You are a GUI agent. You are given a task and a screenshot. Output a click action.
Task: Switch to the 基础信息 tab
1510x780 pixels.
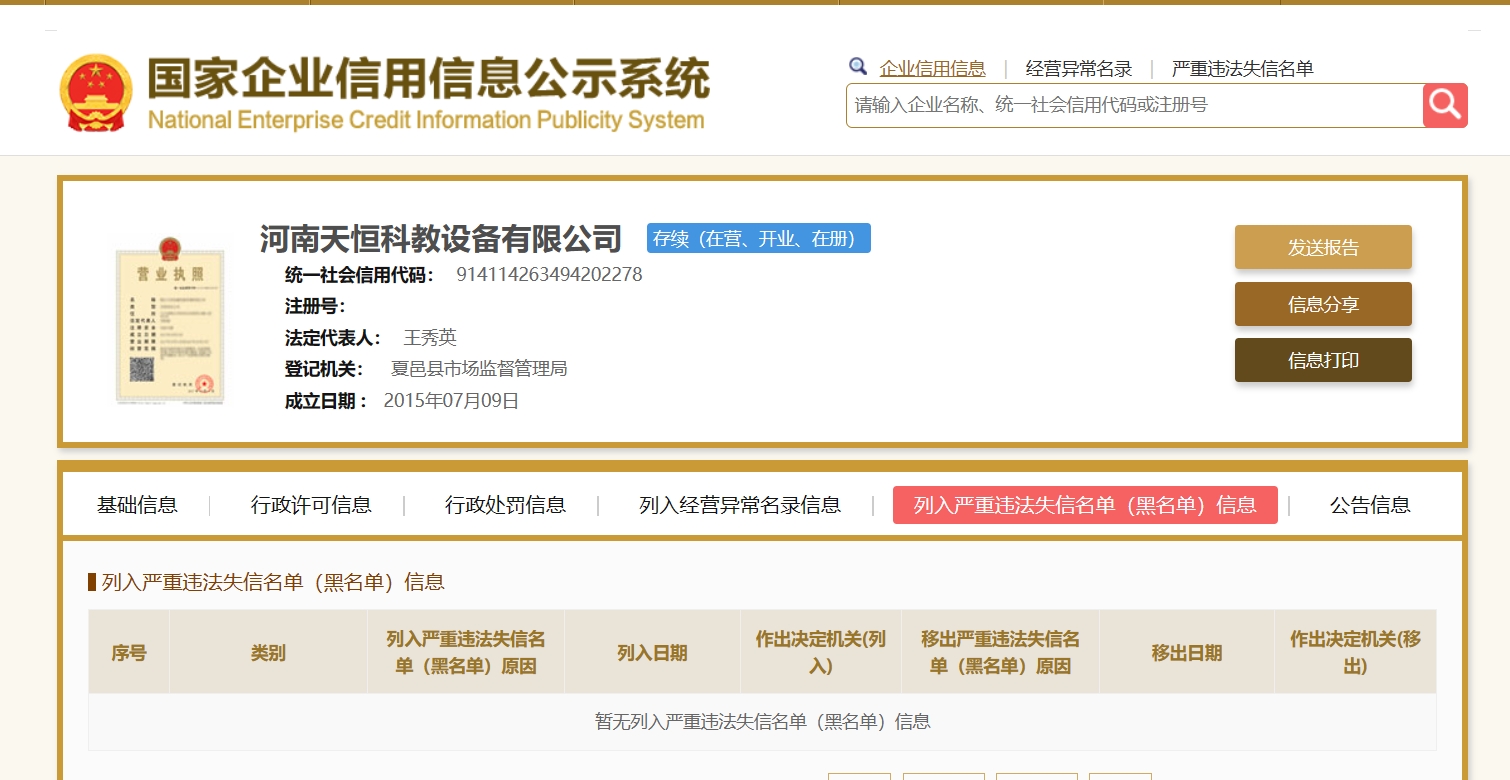[137, 505]
